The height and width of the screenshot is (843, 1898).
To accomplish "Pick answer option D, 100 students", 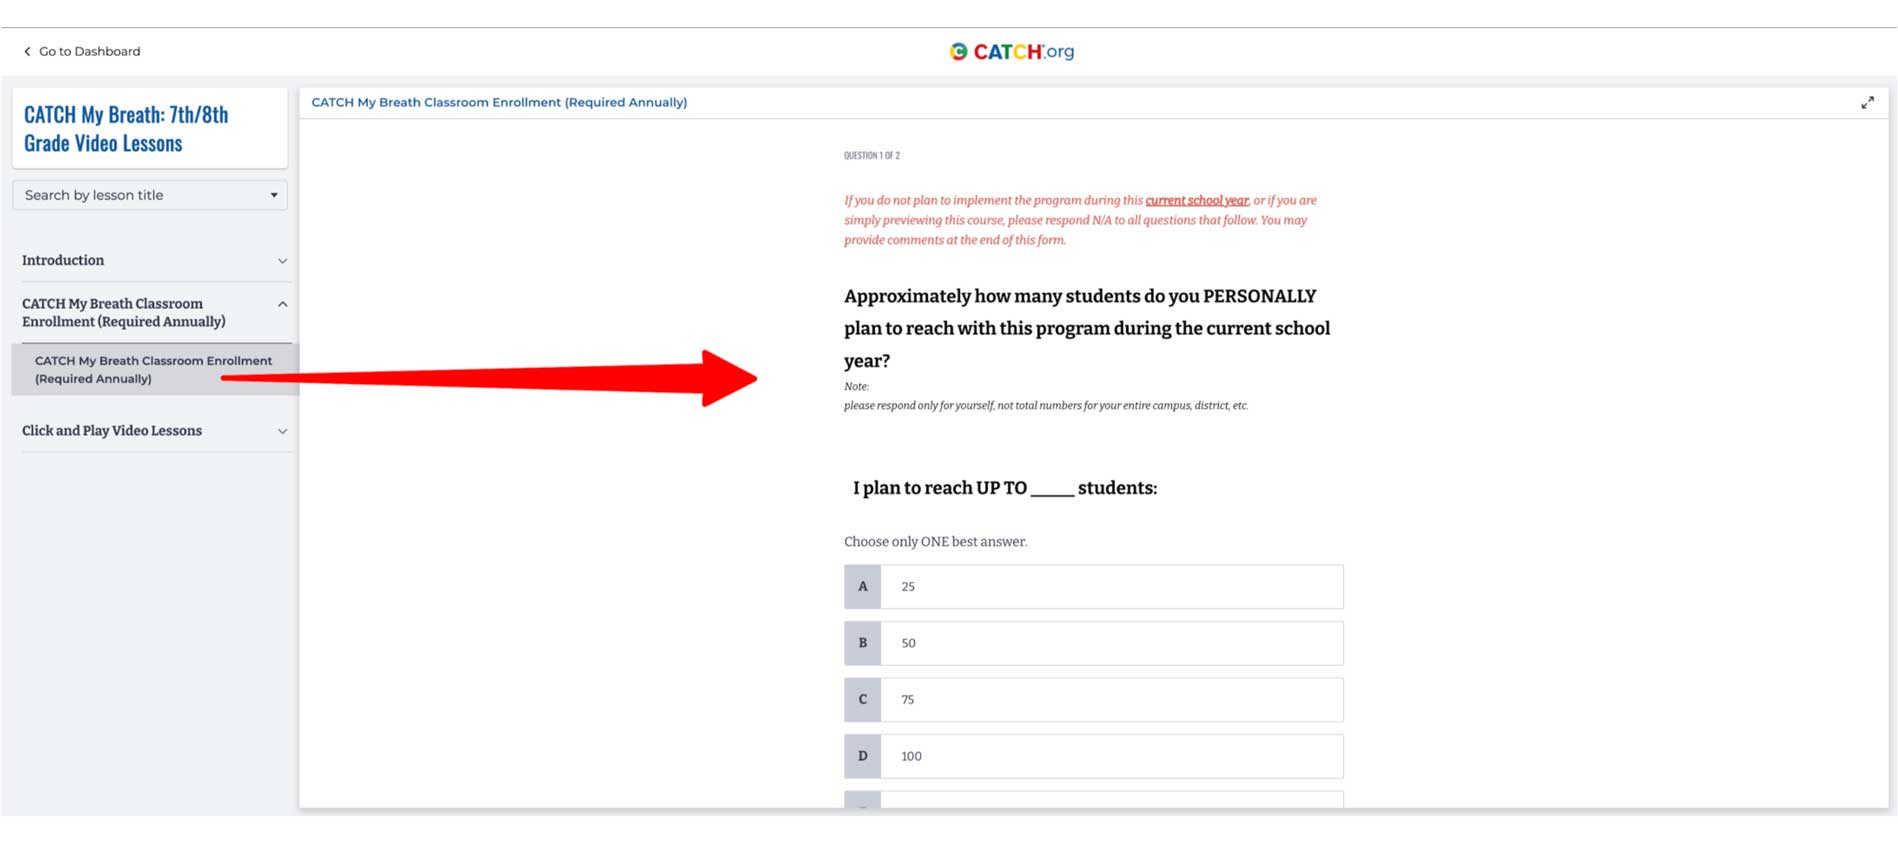I will point(1111,756).
